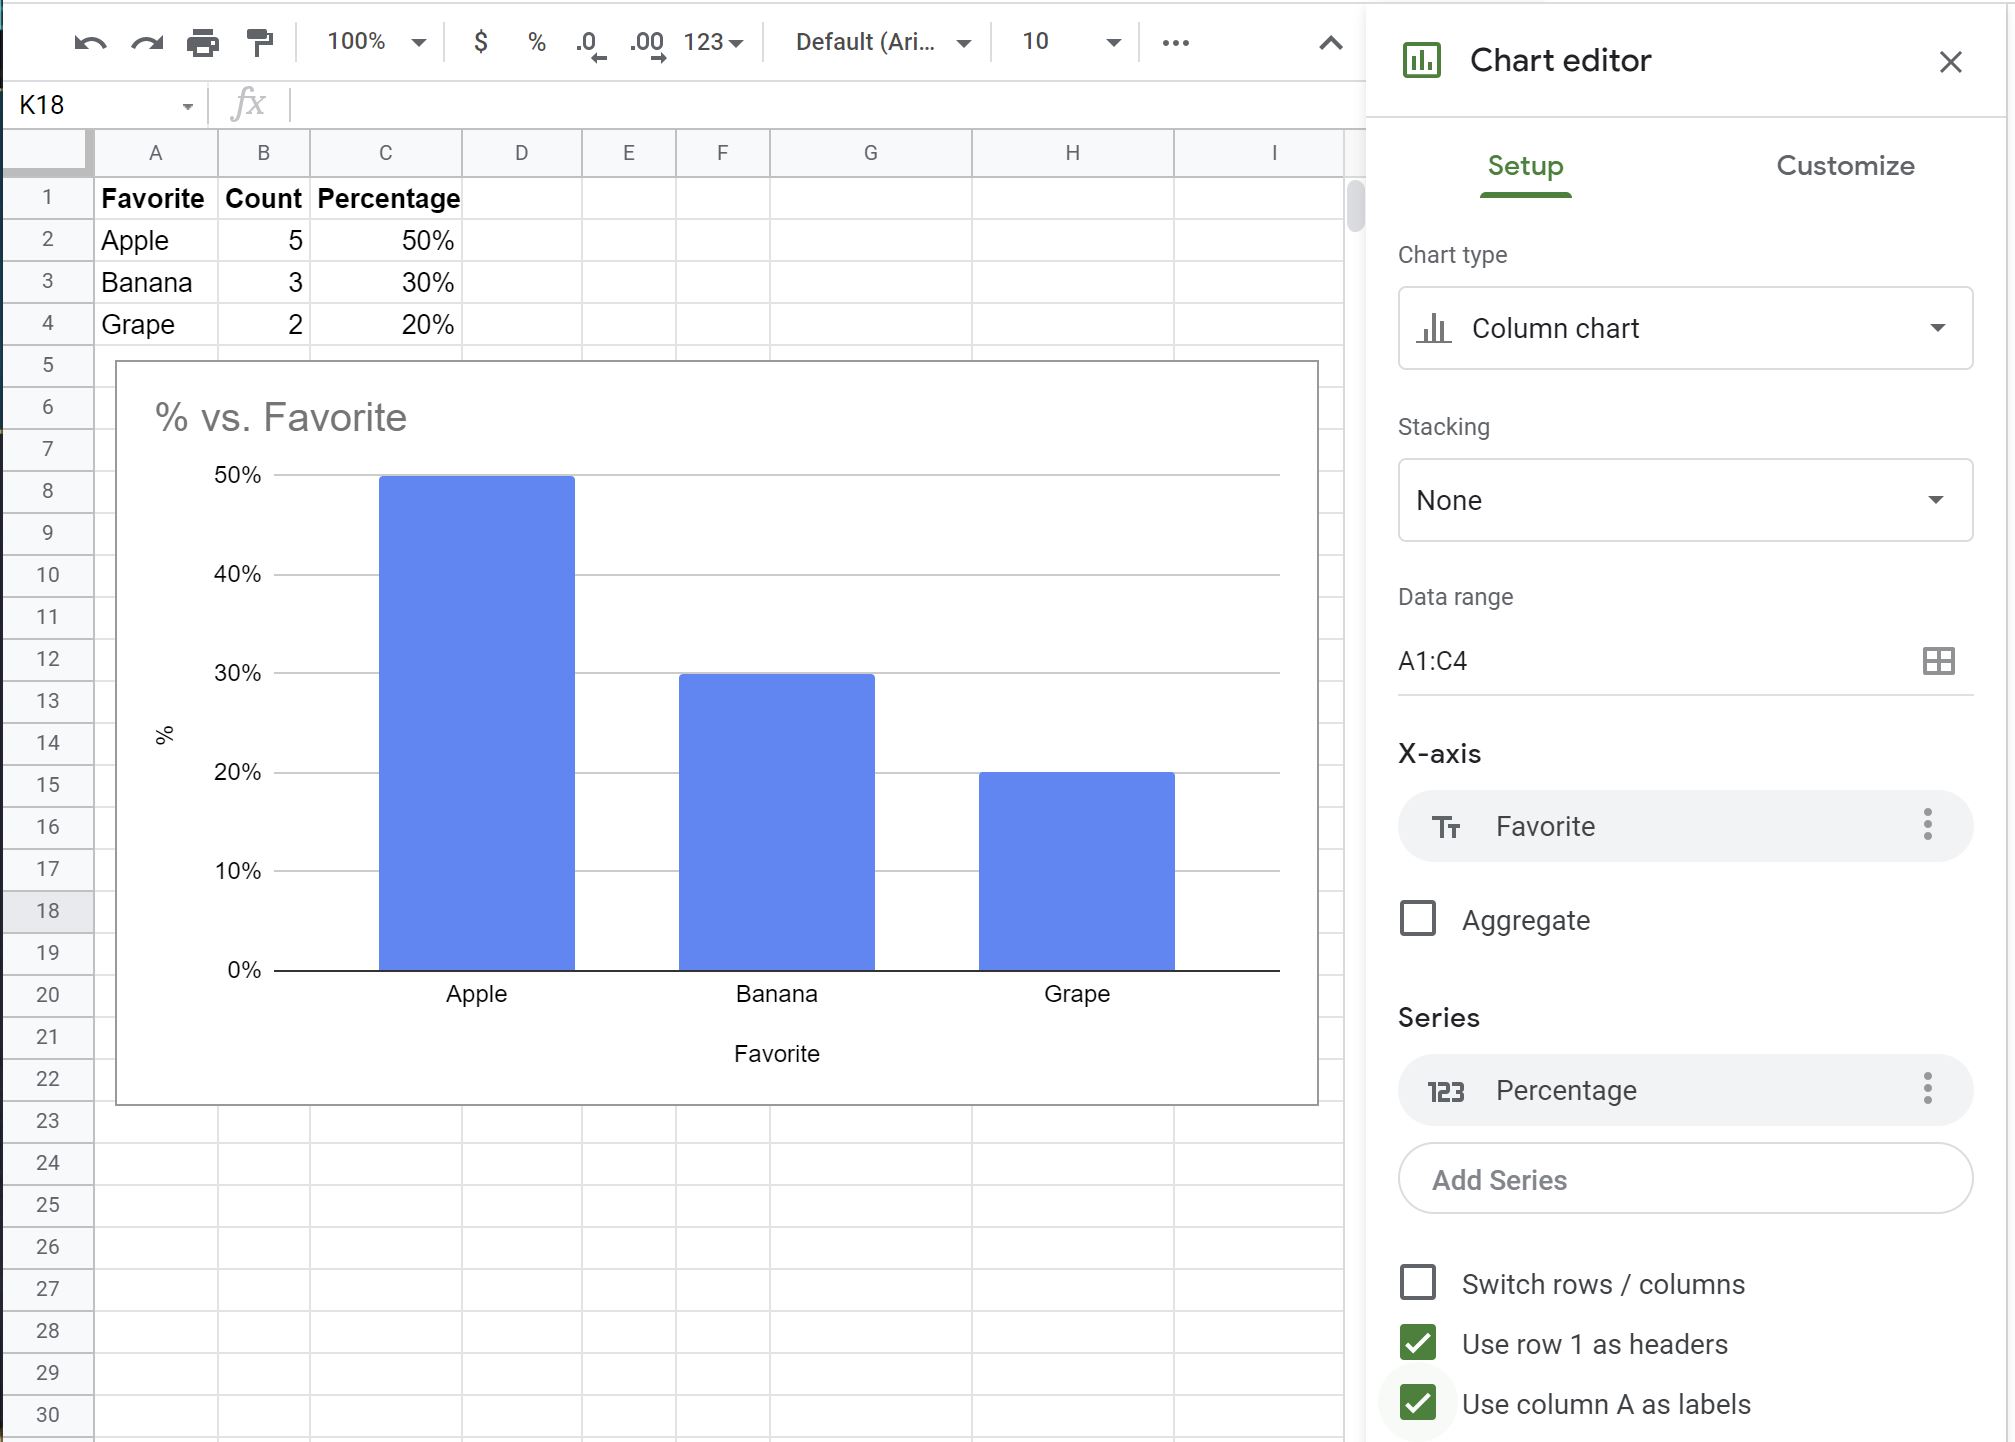Click the print icon in toolbar
Image resolution: width=2015 pixels, height=1442 pixels.
pyautogui.click(x=200, y=42)
